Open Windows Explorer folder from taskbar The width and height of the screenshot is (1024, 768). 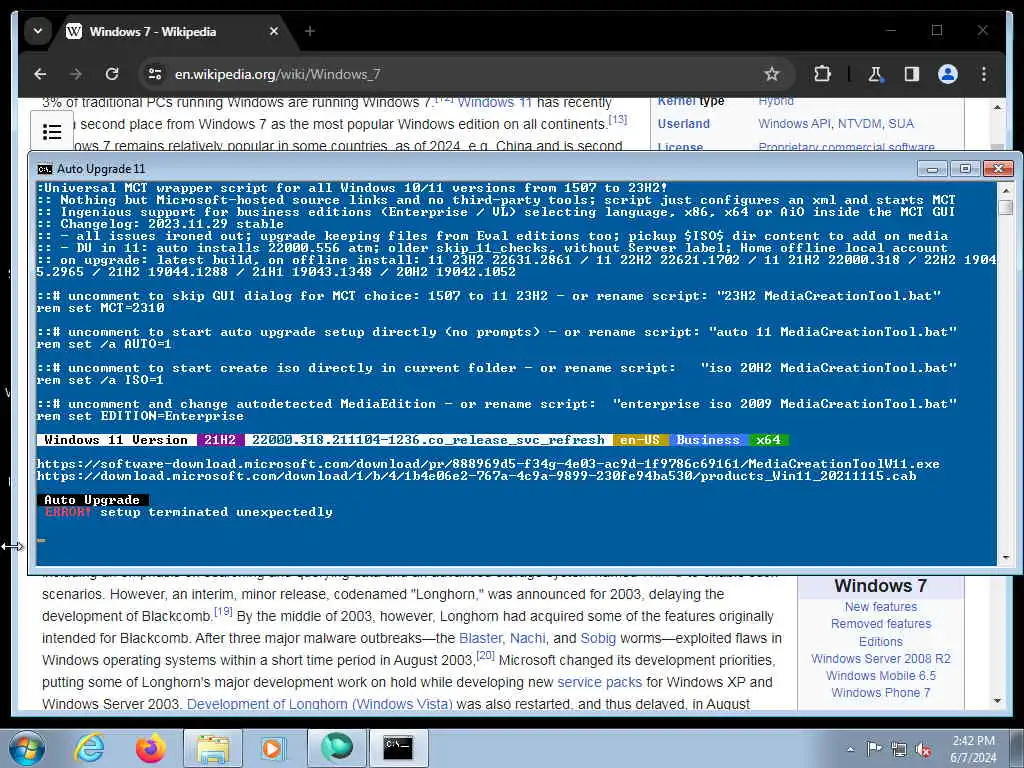pos(213,748)
